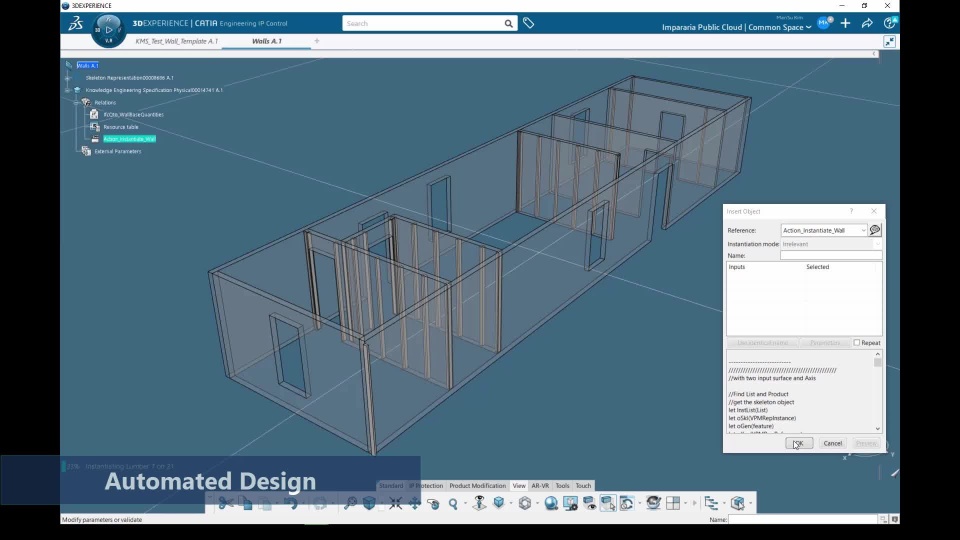Screen dimensions: 960x540
Task: Click the script text scrollbar up arrow
Action: point(878,354)
